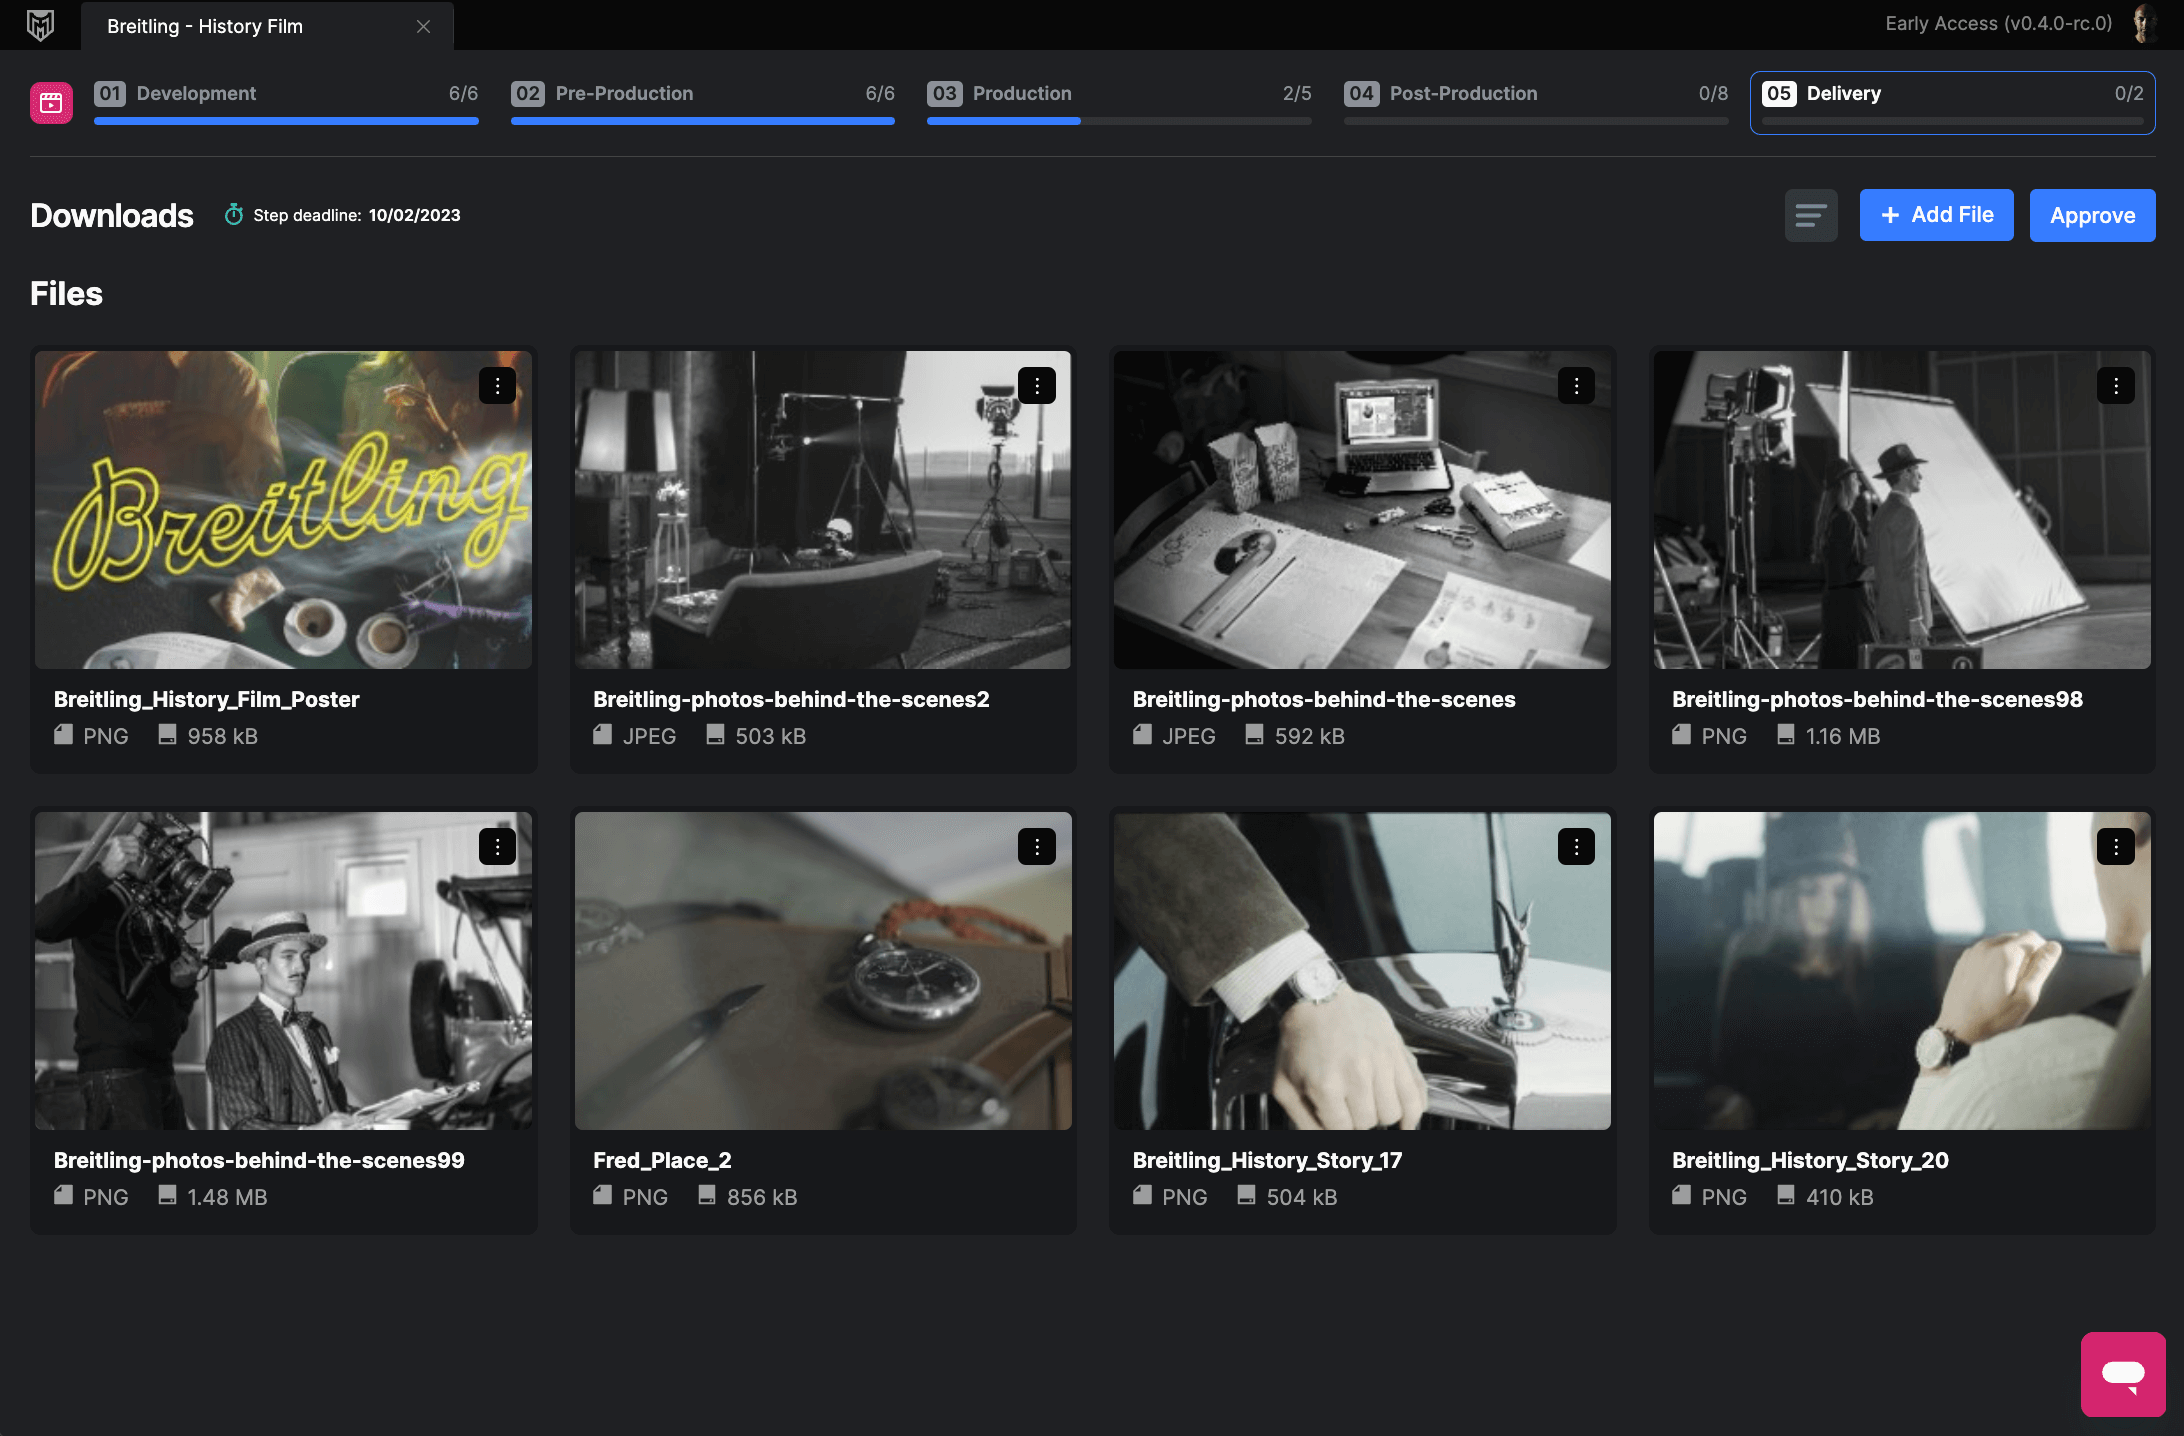Click the Production progress bar
Image resolution: width=2184 pixels, height=1436 pixels.
pos(1119,121)
